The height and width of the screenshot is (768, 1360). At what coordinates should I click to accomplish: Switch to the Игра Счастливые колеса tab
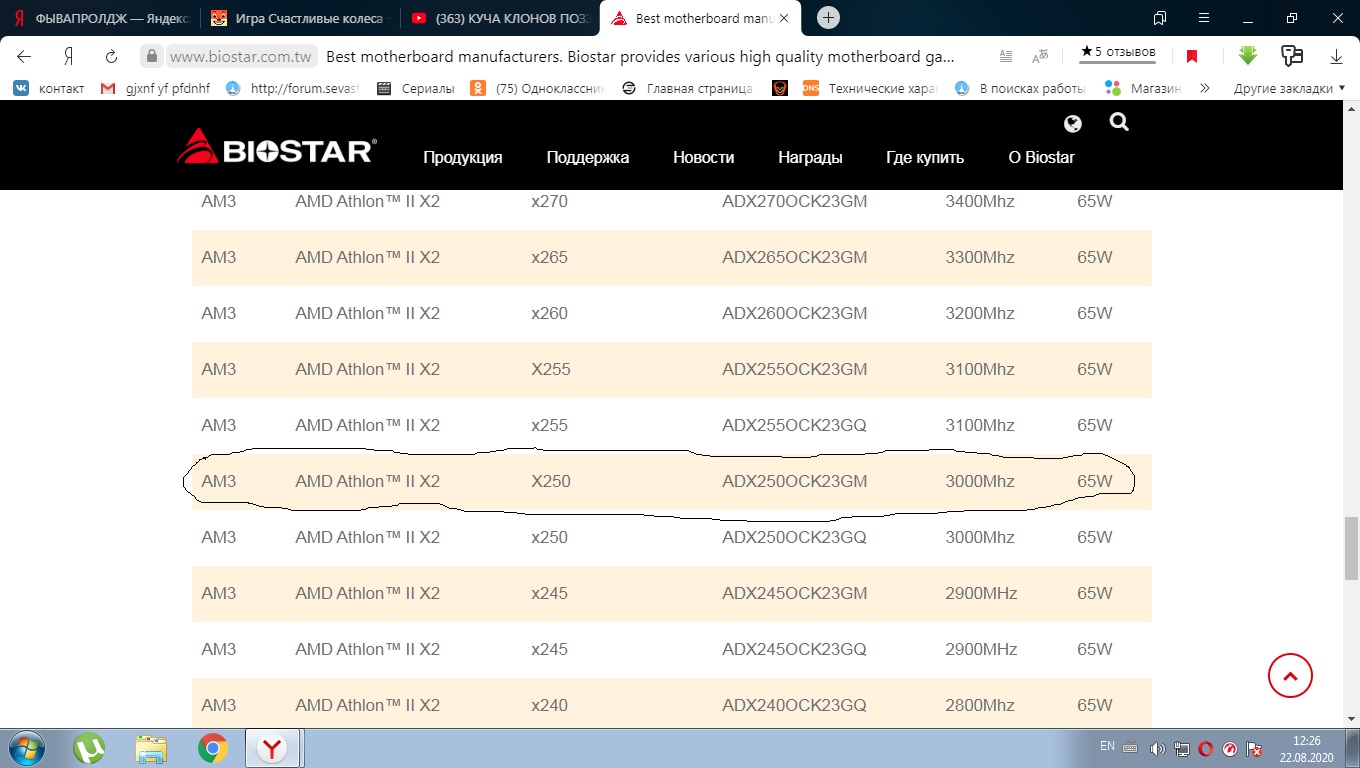298,18
